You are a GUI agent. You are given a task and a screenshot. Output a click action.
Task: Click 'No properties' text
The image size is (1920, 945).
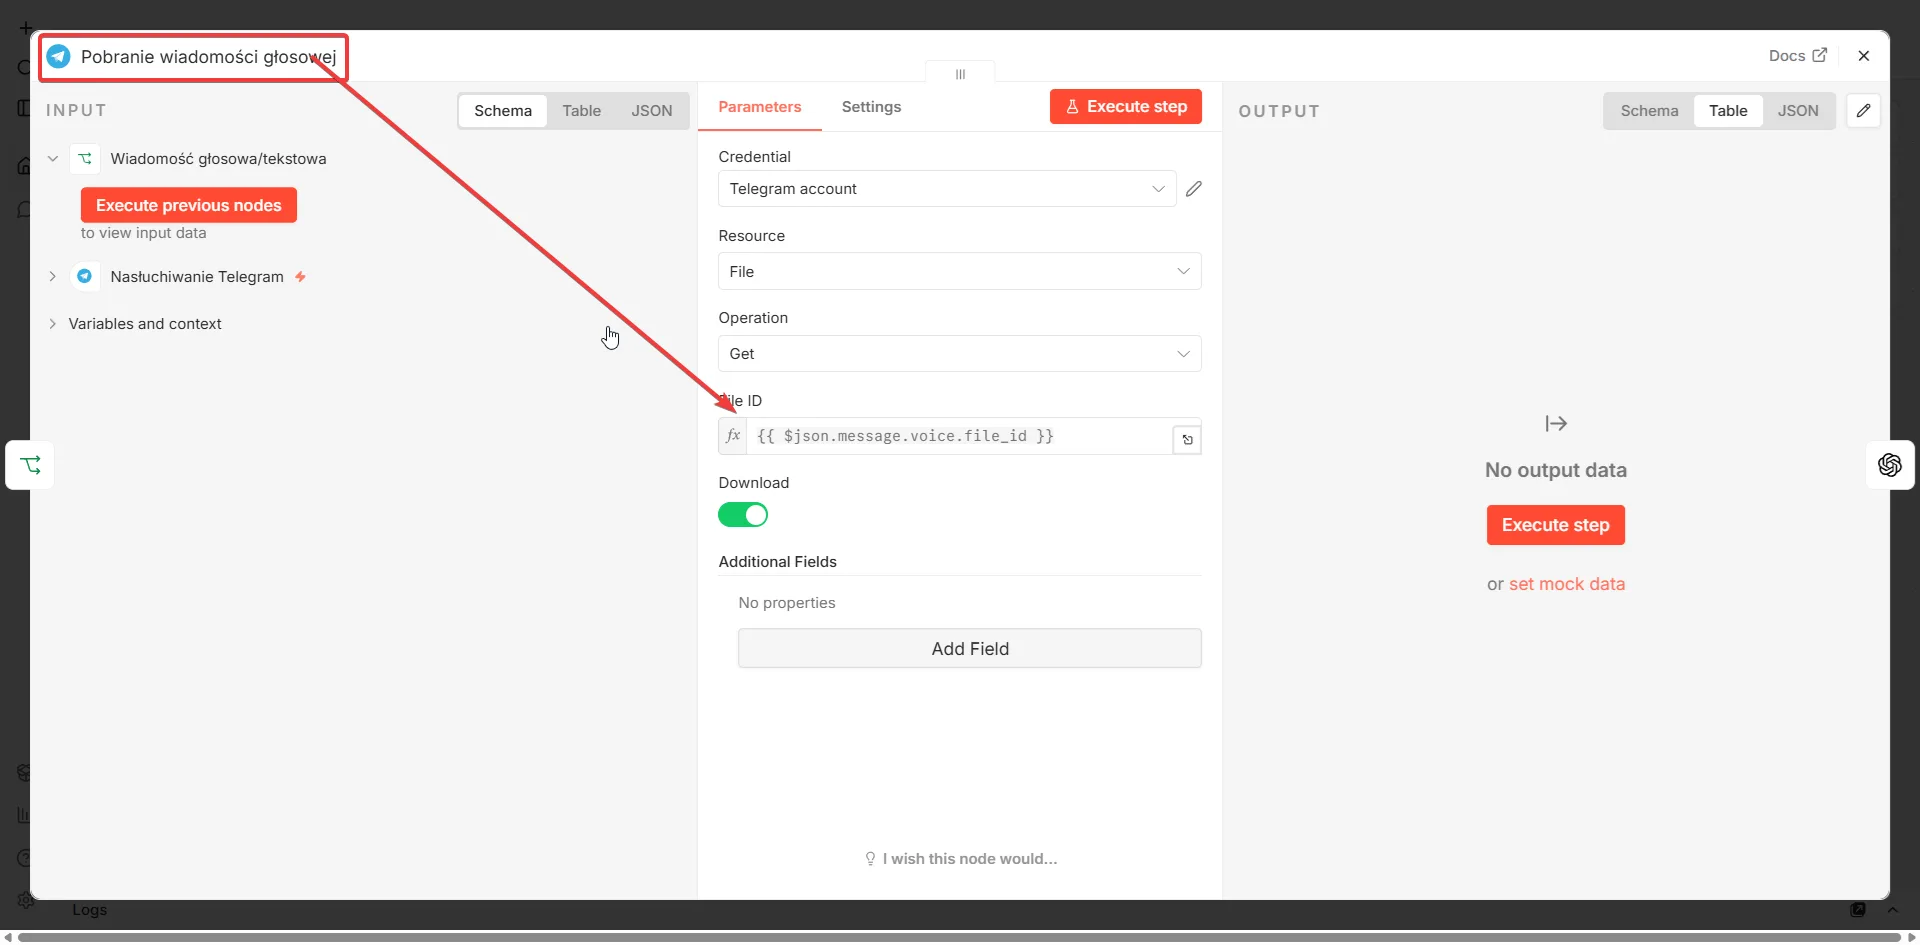(x=787, y=603)
